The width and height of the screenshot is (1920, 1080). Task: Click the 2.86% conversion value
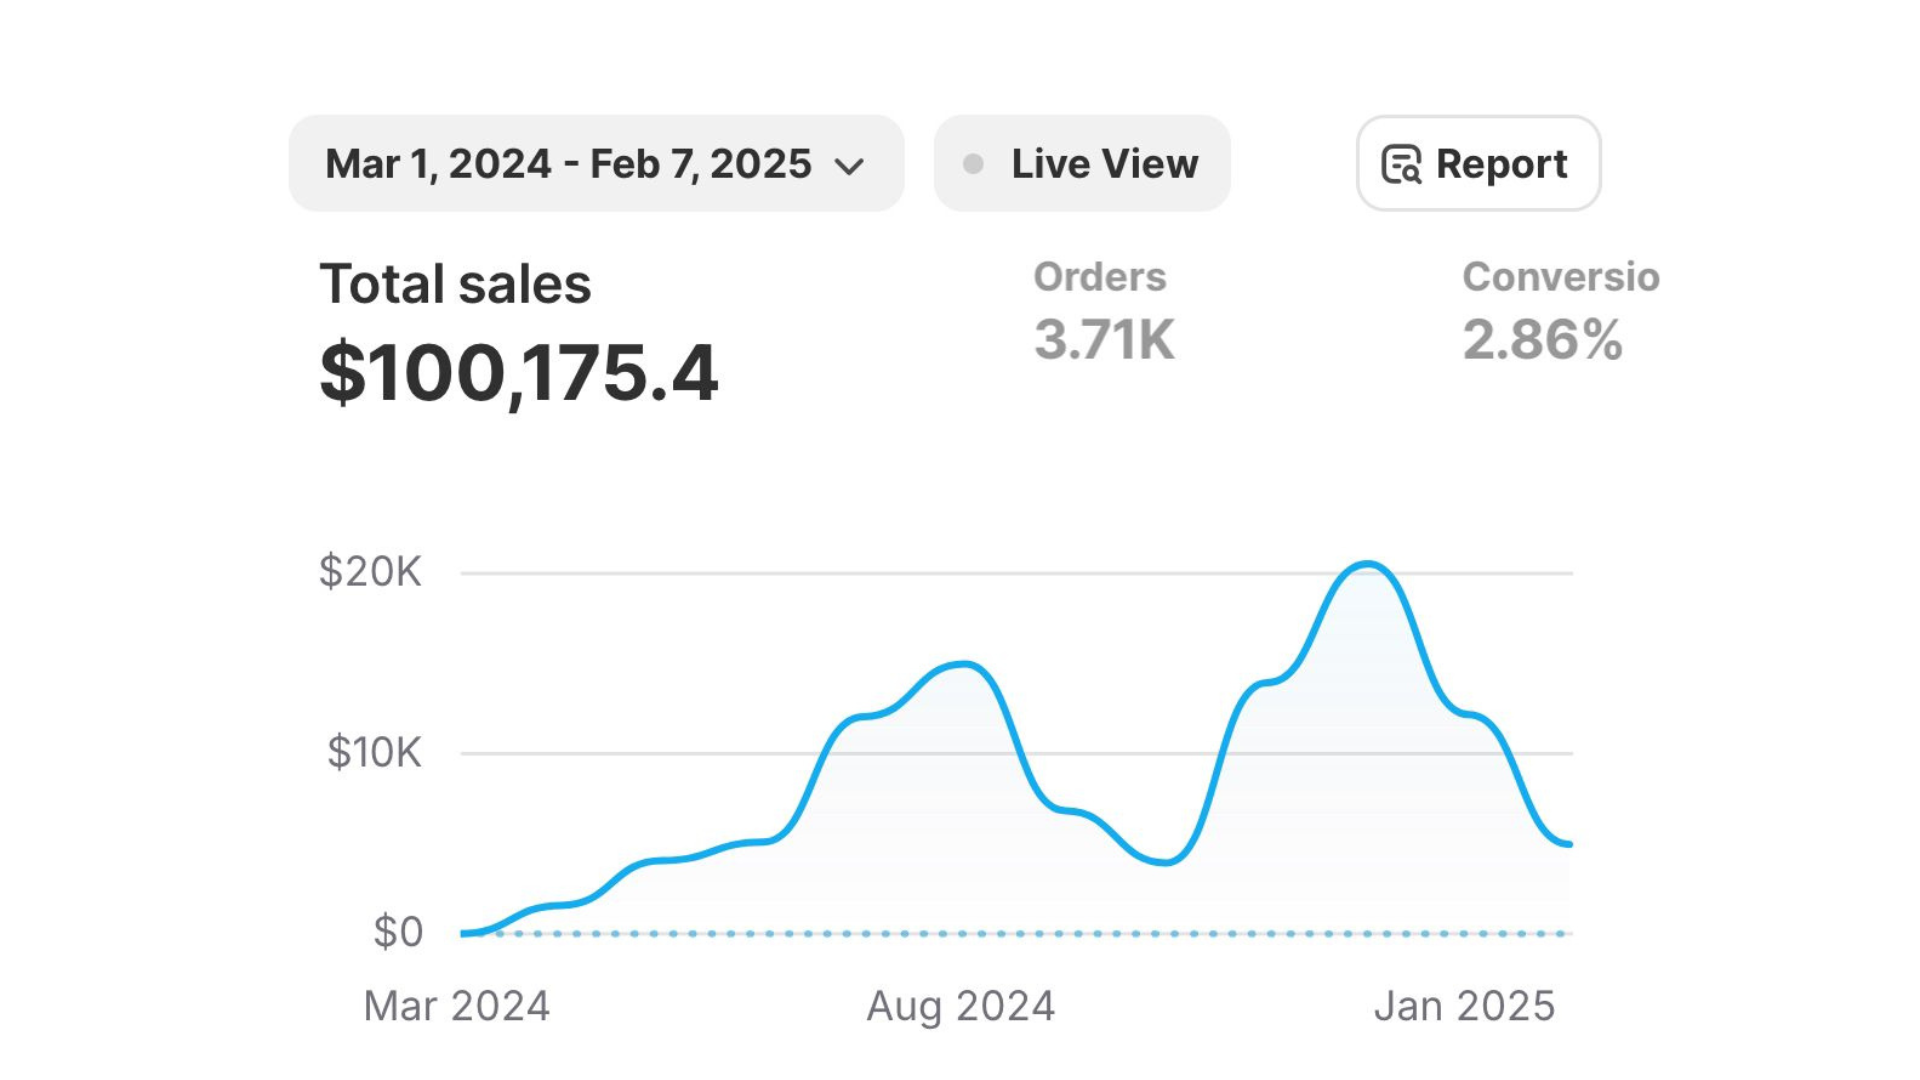pyautogui.click(x=1542, y=340)
